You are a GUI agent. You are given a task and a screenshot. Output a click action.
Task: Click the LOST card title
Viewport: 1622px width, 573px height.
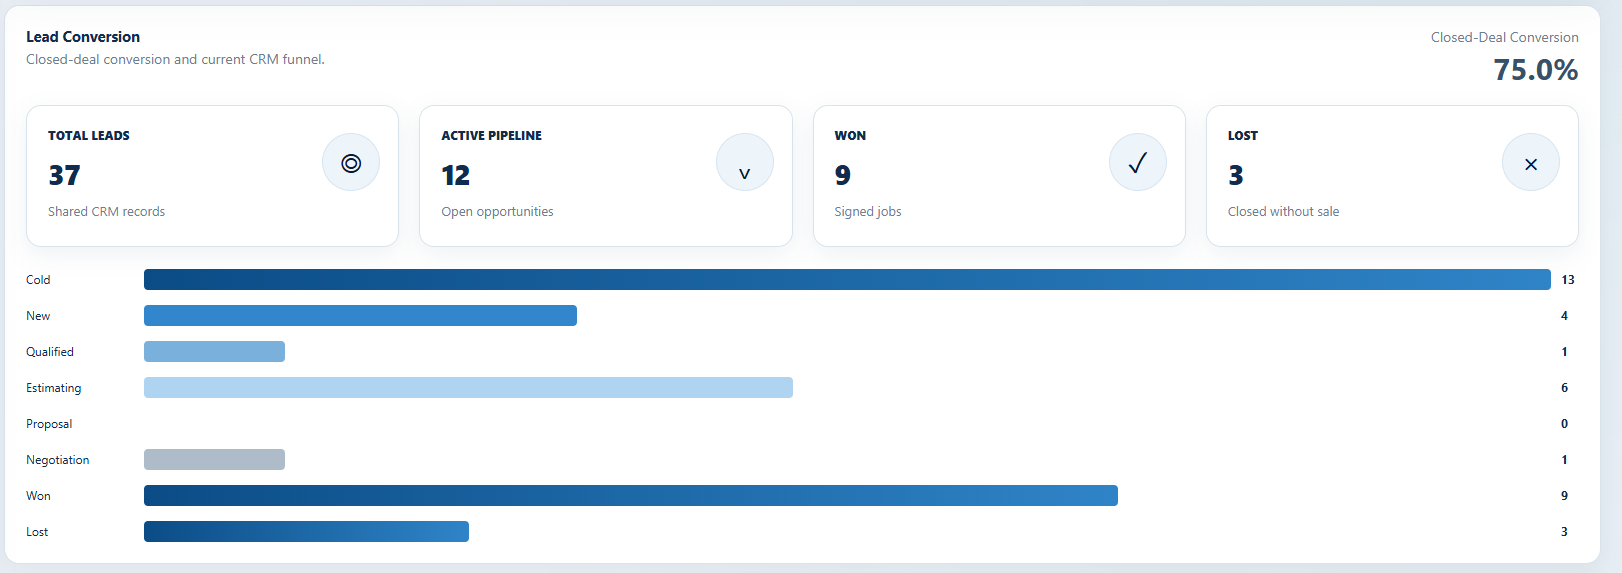click(x=1243, y=136)
